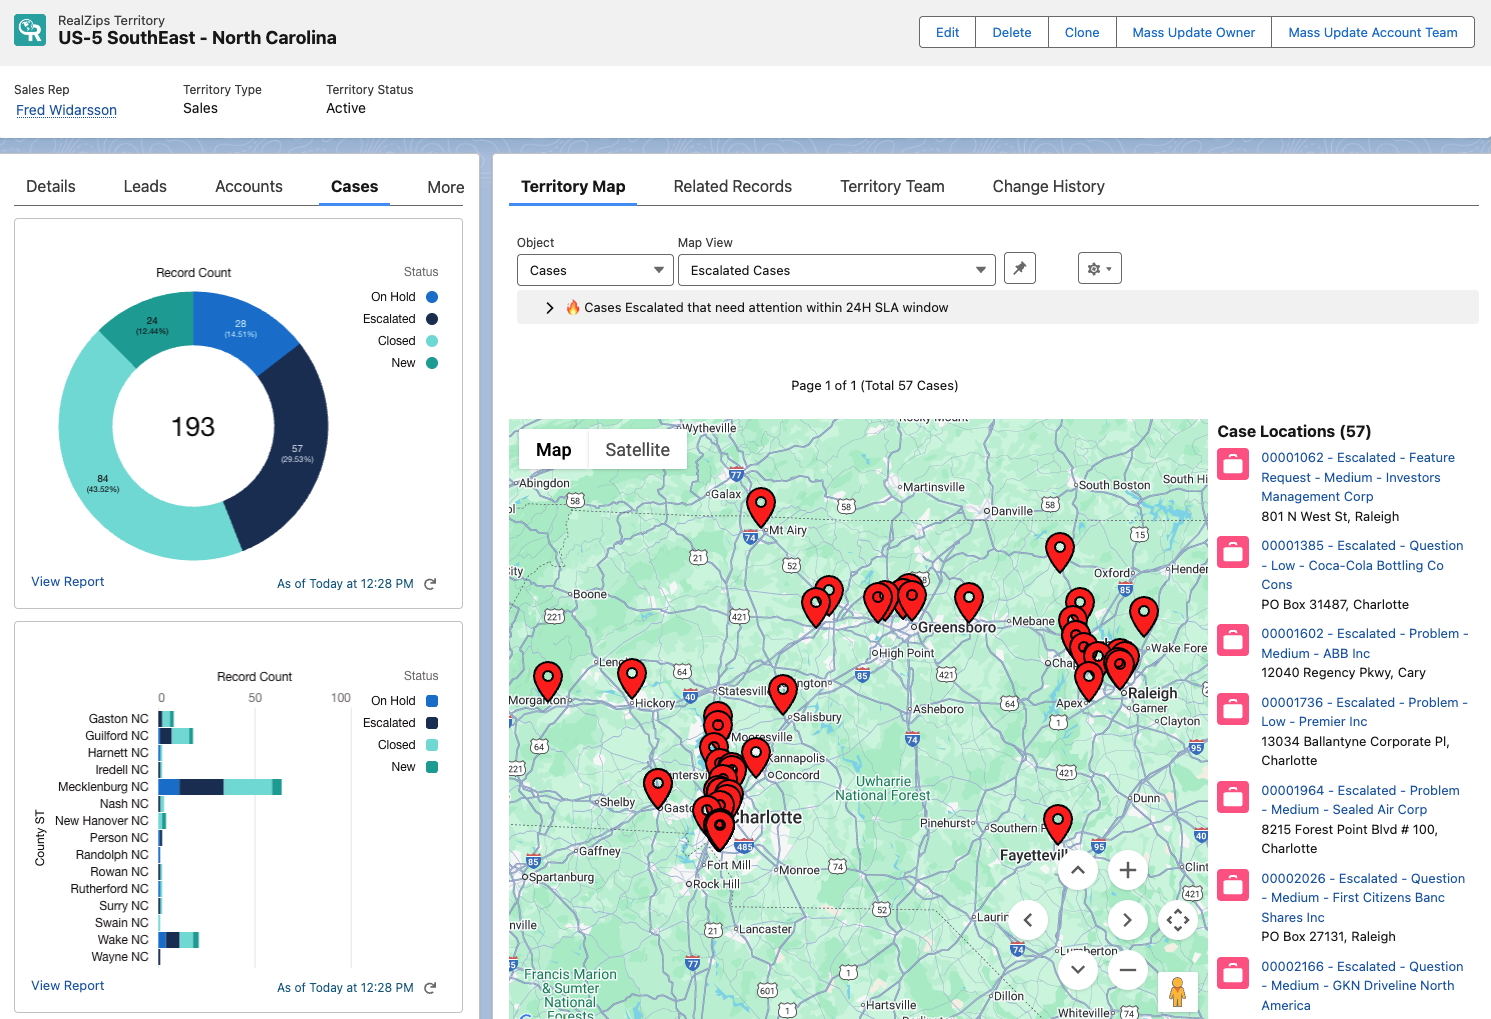Click the RealZips Territory app icon
This screenshot has height=1019, width=1491.
[x=30, y=30]
